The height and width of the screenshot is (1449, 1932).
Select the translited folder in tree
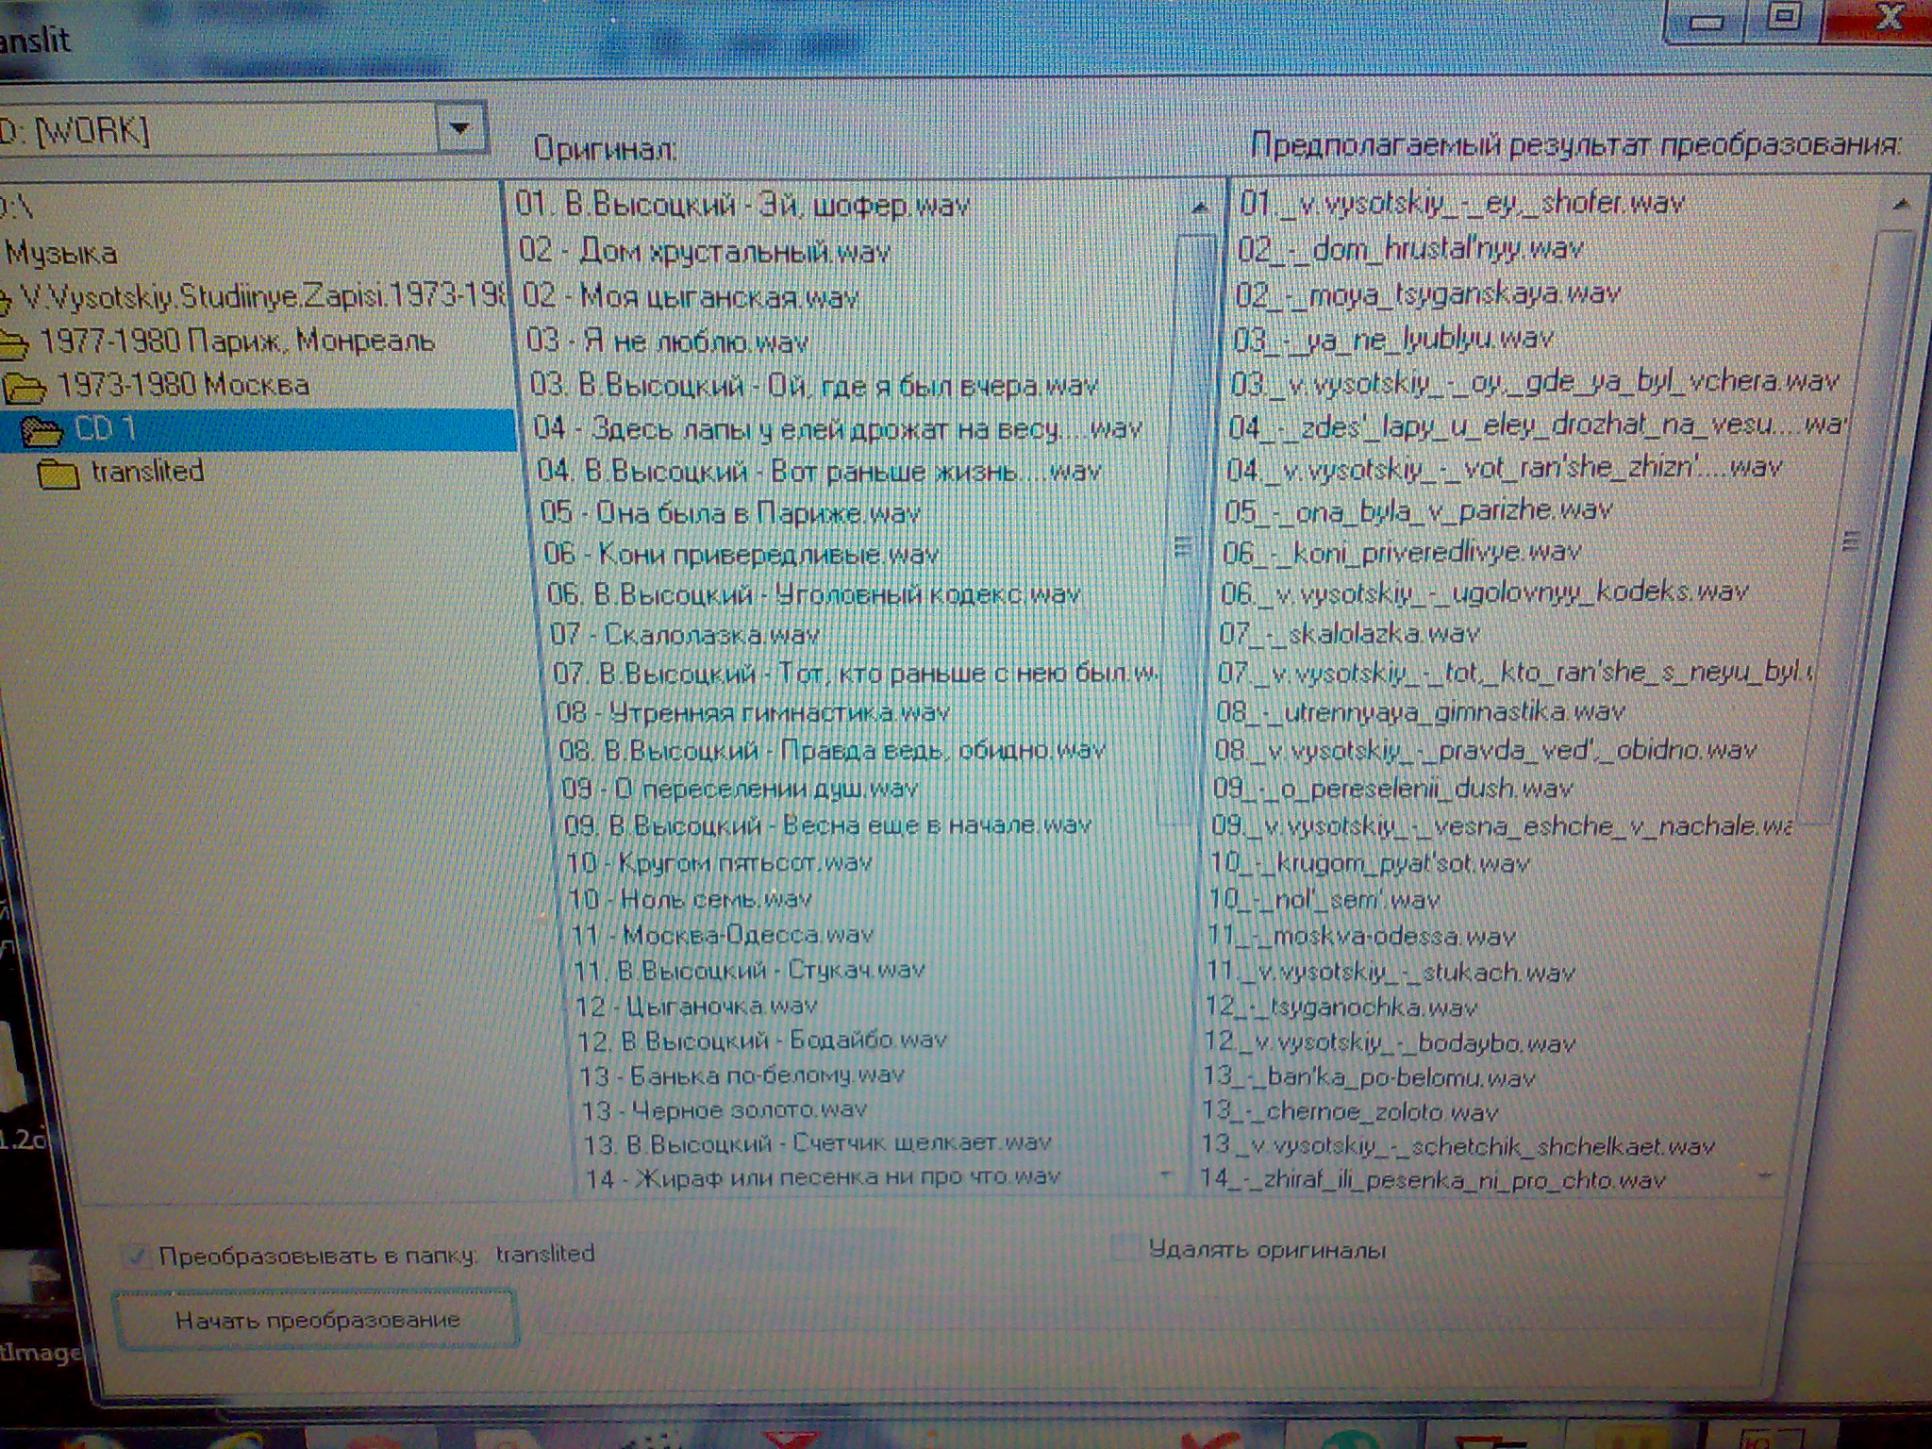pos(147,471)
